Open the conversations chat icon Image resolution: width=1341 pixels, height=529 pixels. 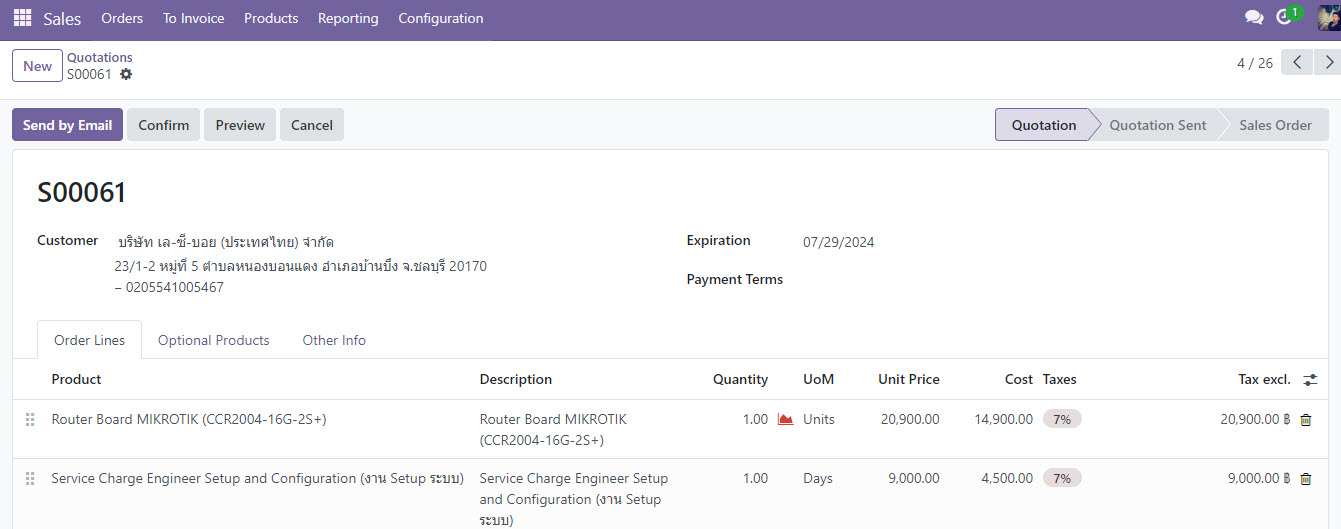tap(1253, 18)
